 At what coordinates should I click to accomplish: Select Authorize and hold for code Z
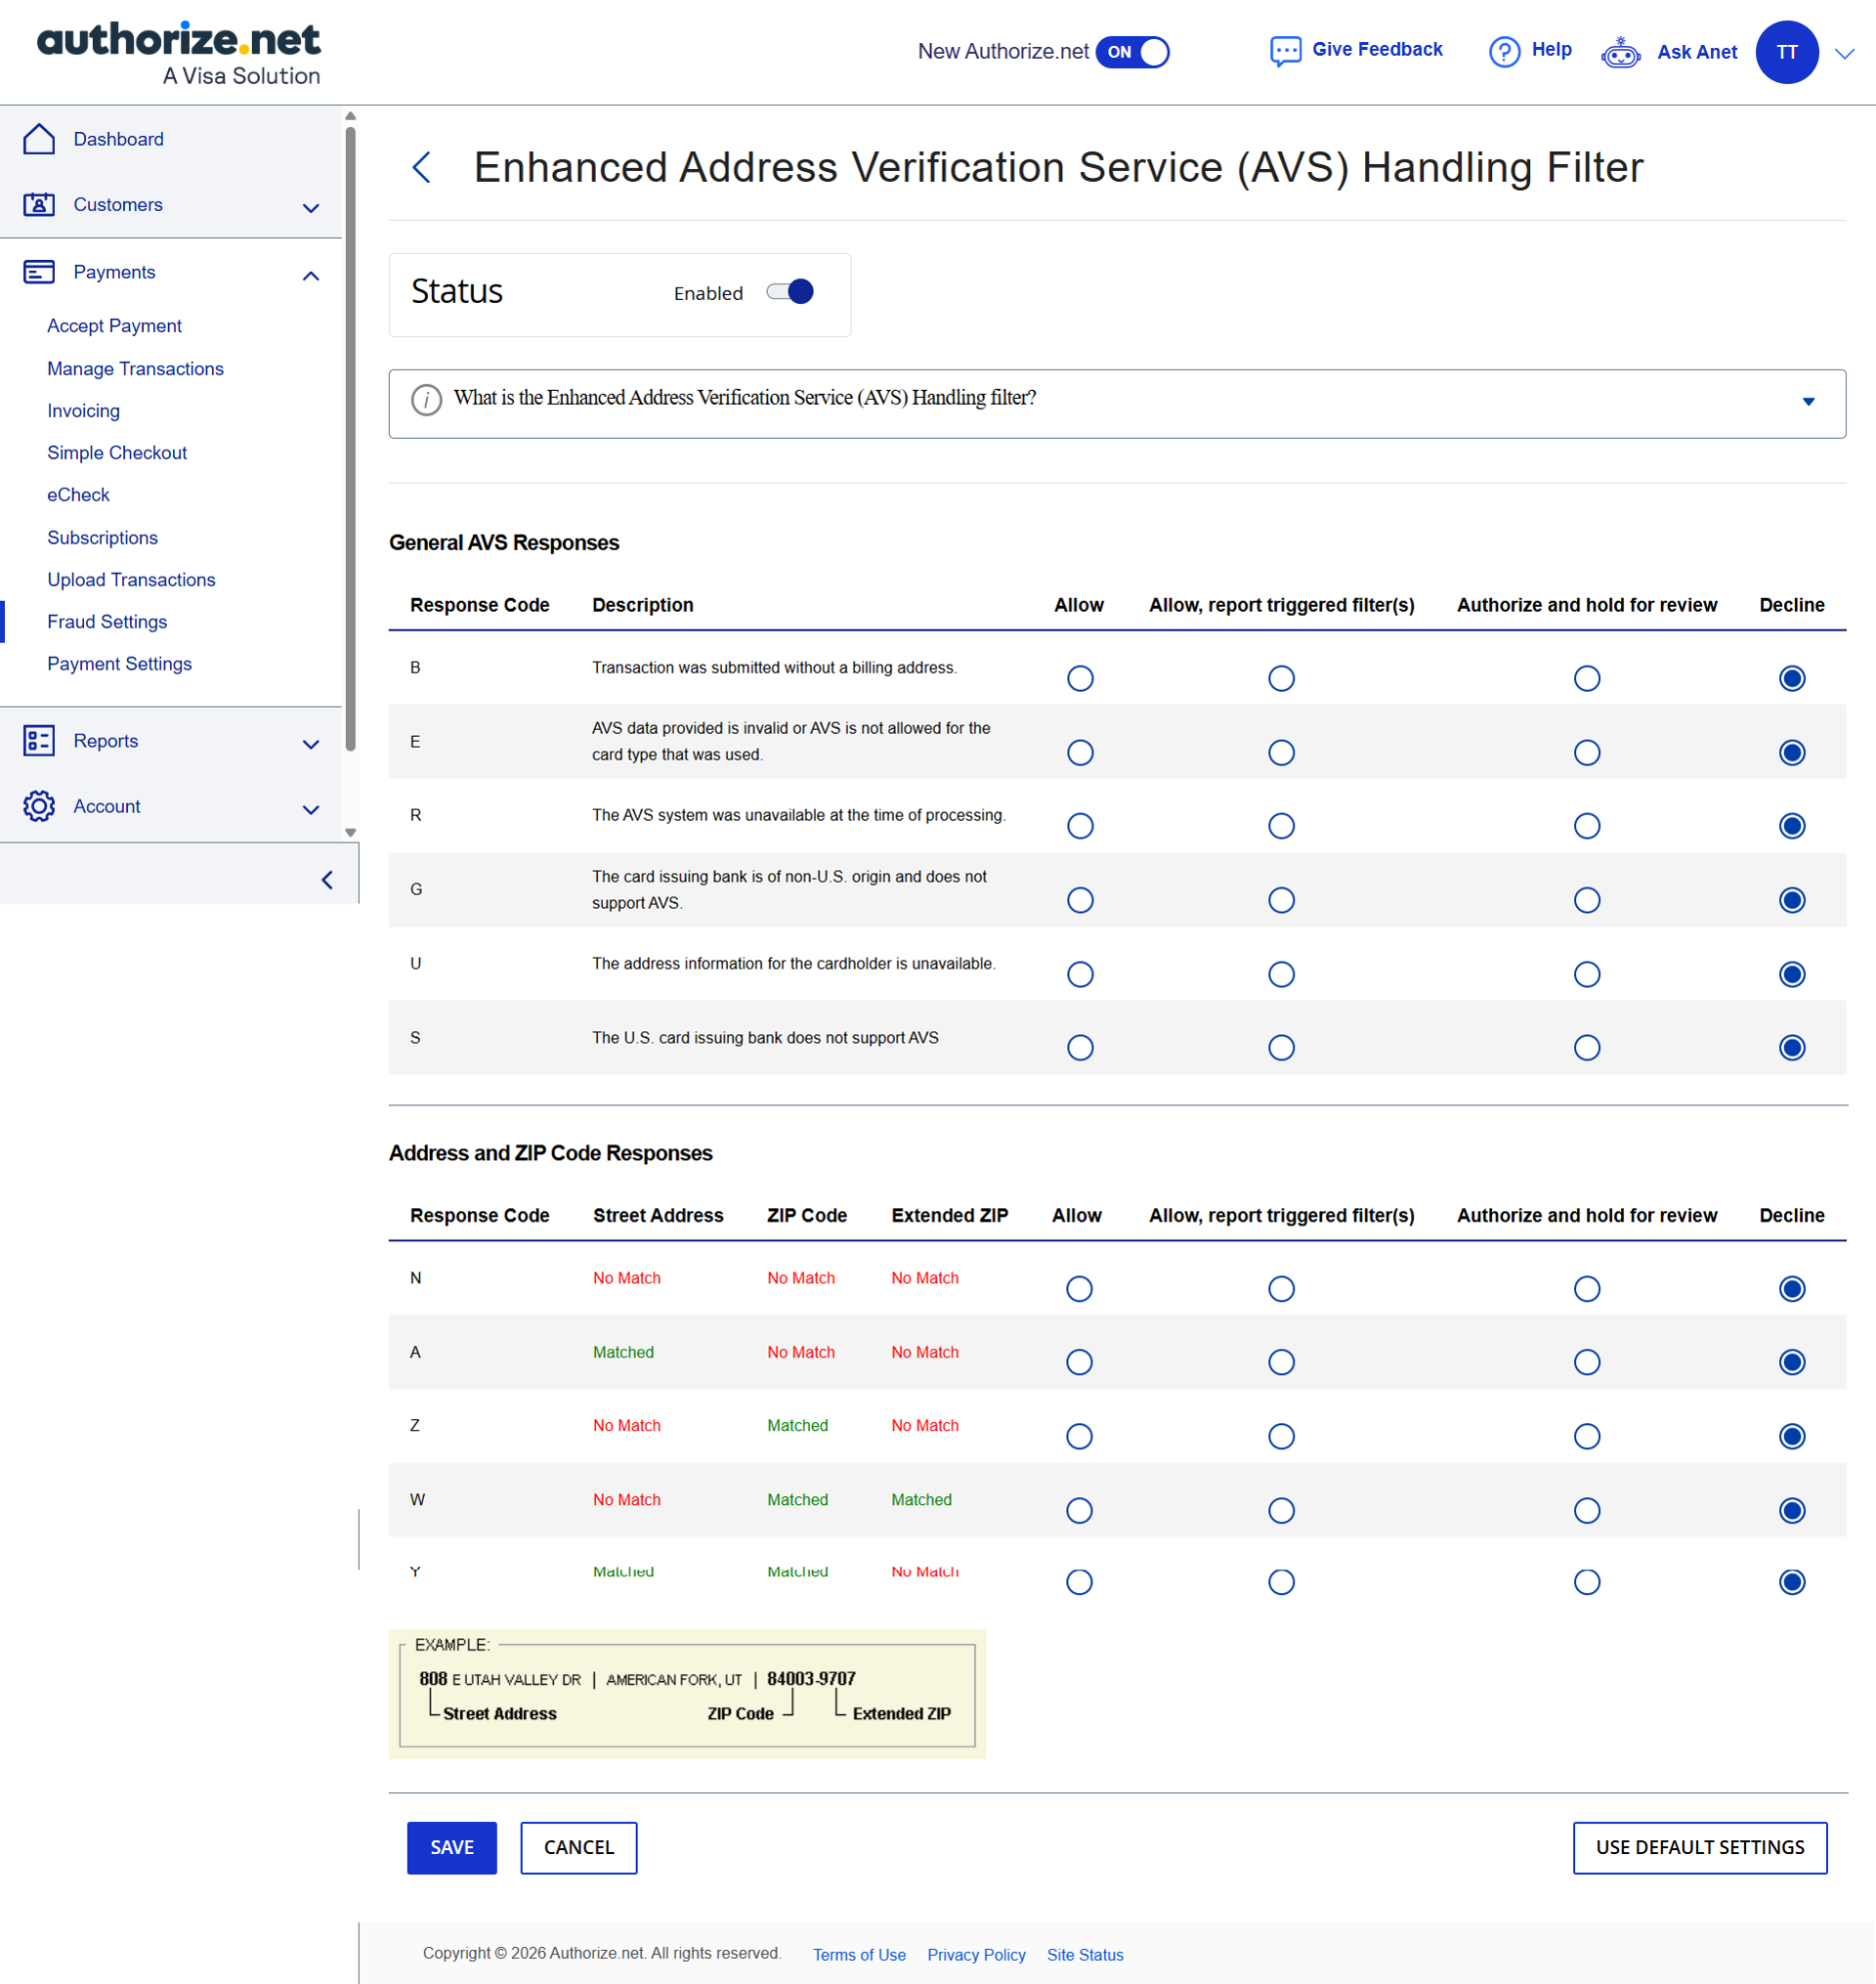coord(1587,1437)
